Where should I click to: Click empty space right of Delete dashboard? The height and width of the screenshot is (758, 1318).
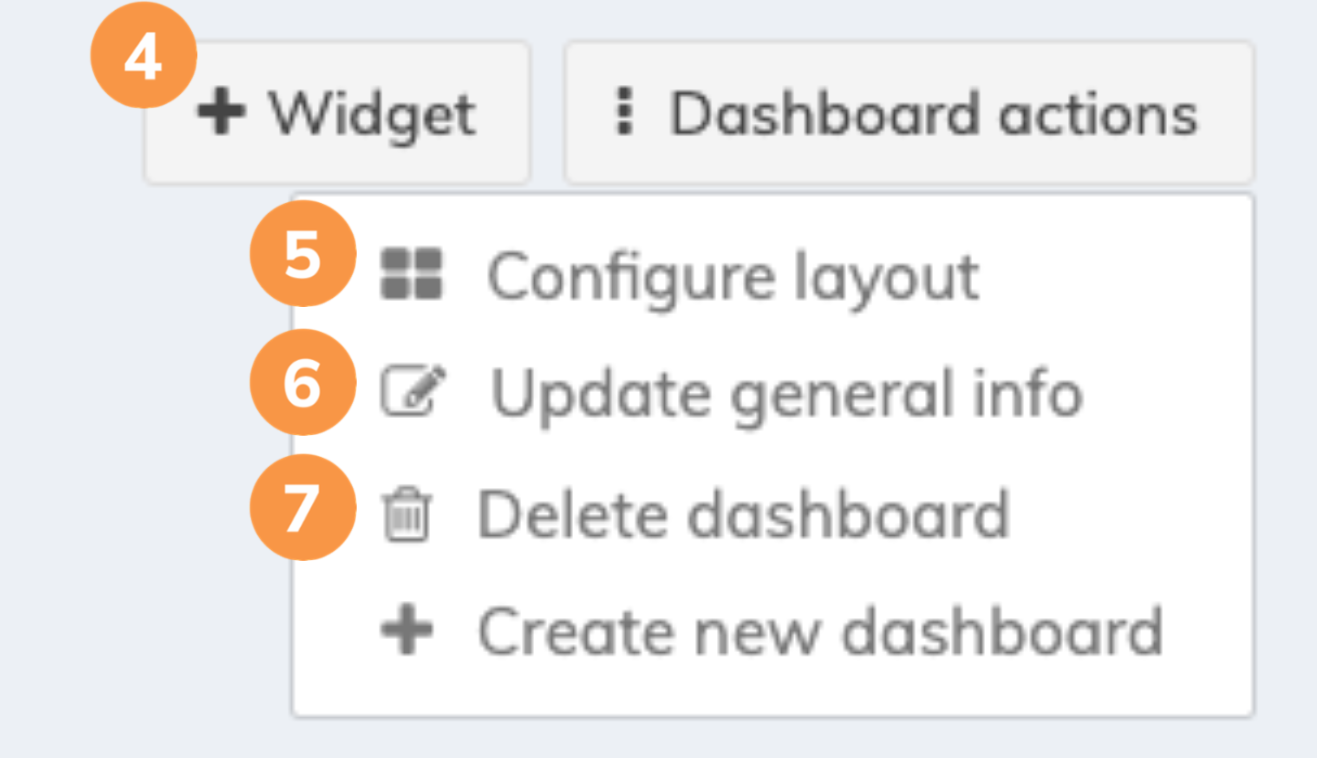click(x=1130, y=516)
